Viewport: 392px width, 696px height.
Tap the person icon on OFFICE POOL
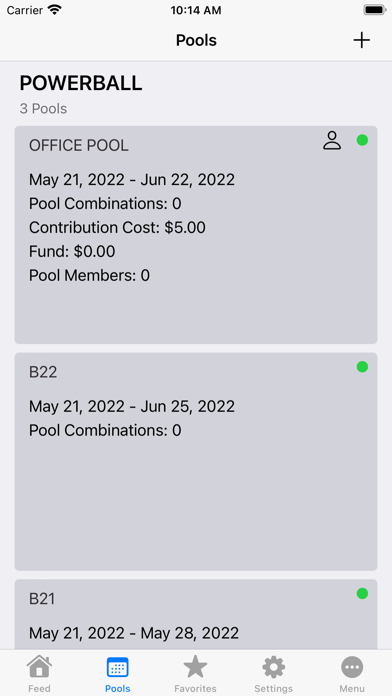pyautogui.click(x=332, y=140)
